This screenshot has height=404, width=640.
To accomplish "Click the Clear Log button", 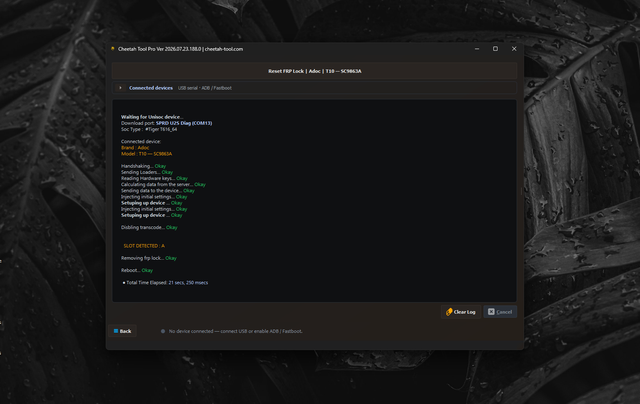I will click(x=460, y=312).
